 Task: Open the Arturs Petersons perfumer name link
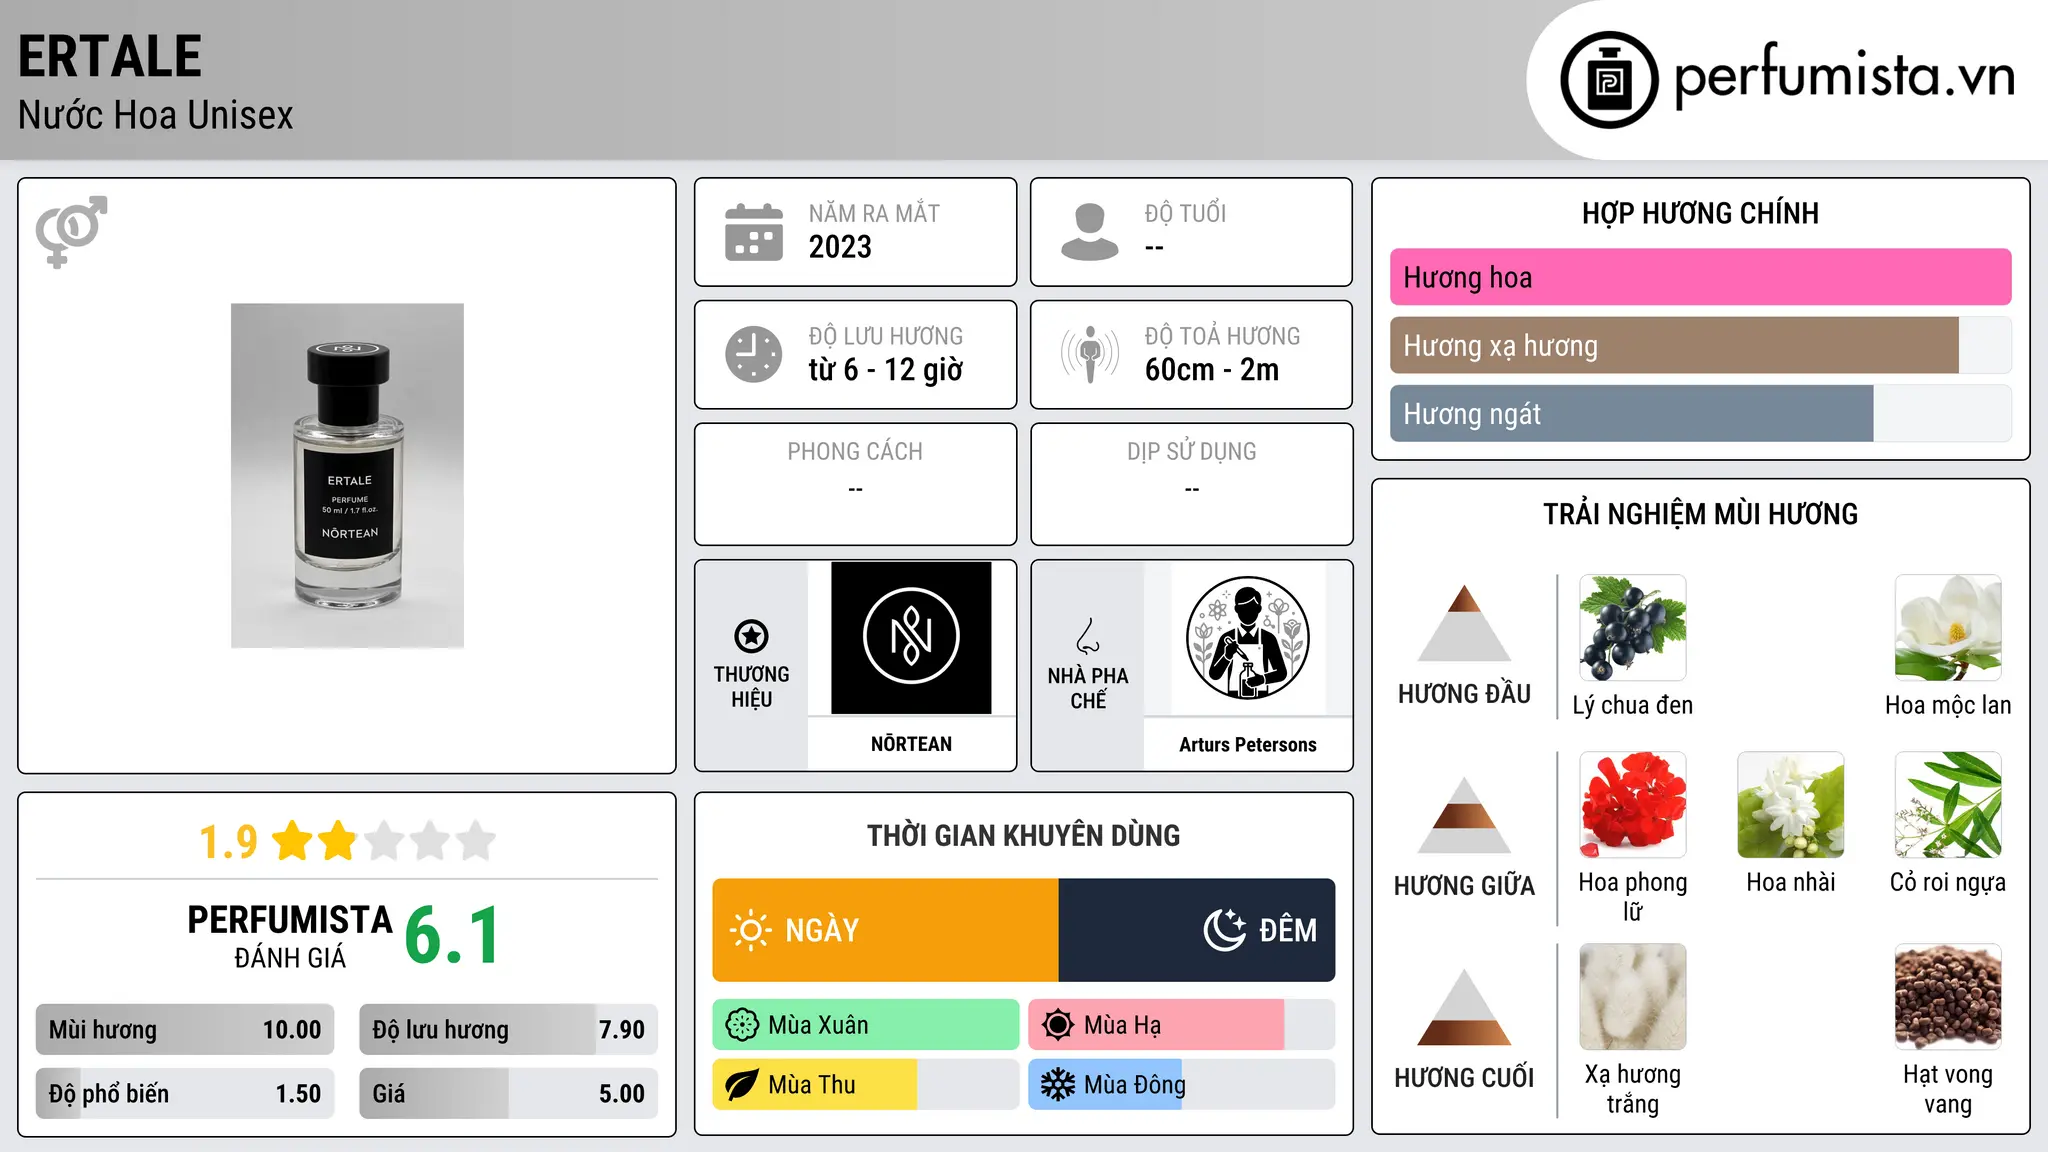(x=1247, y=744)
